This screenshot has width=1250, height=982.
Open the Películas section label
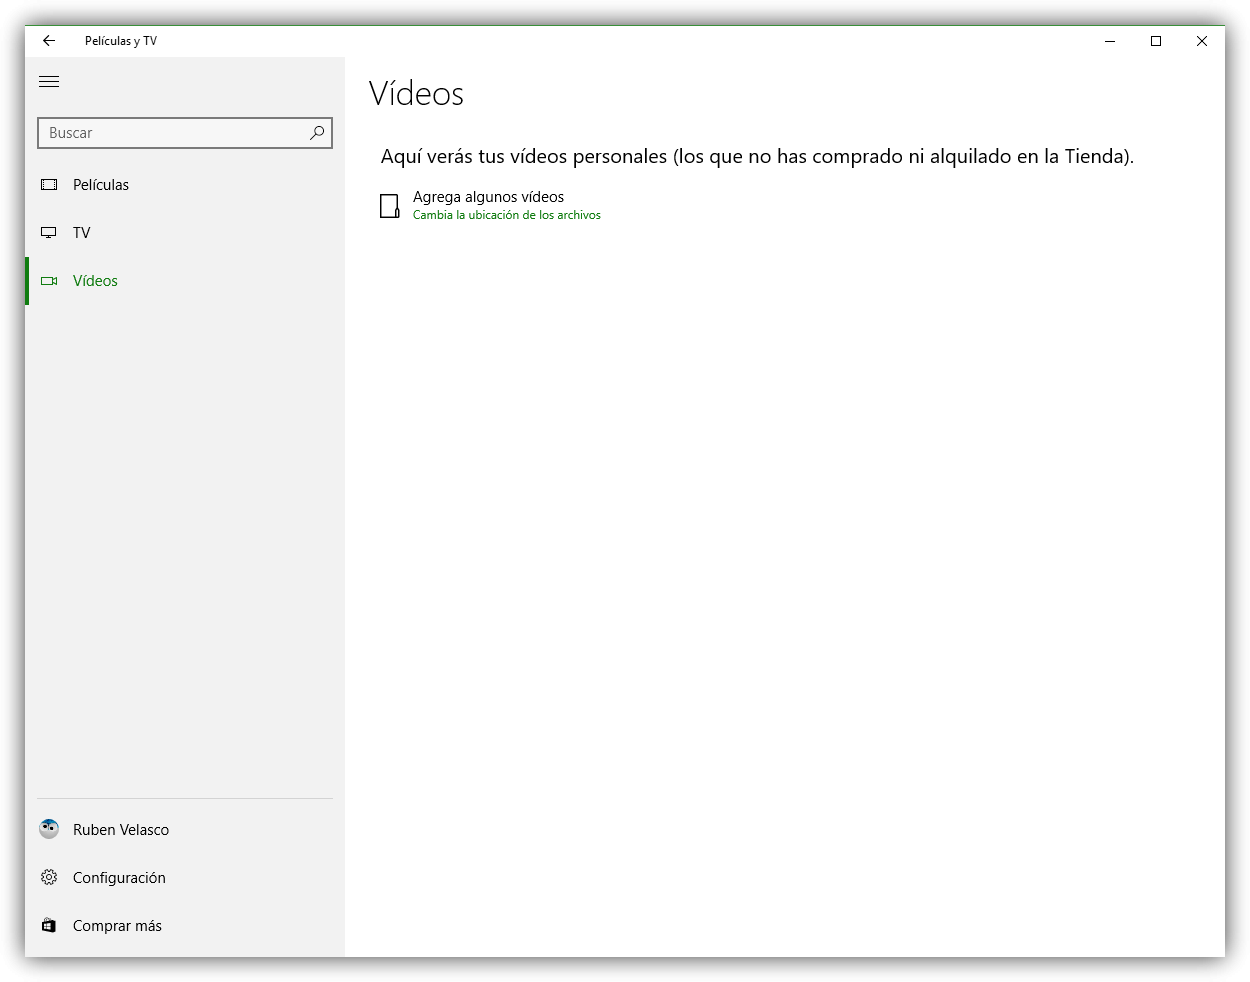click(x=101, y=185)
